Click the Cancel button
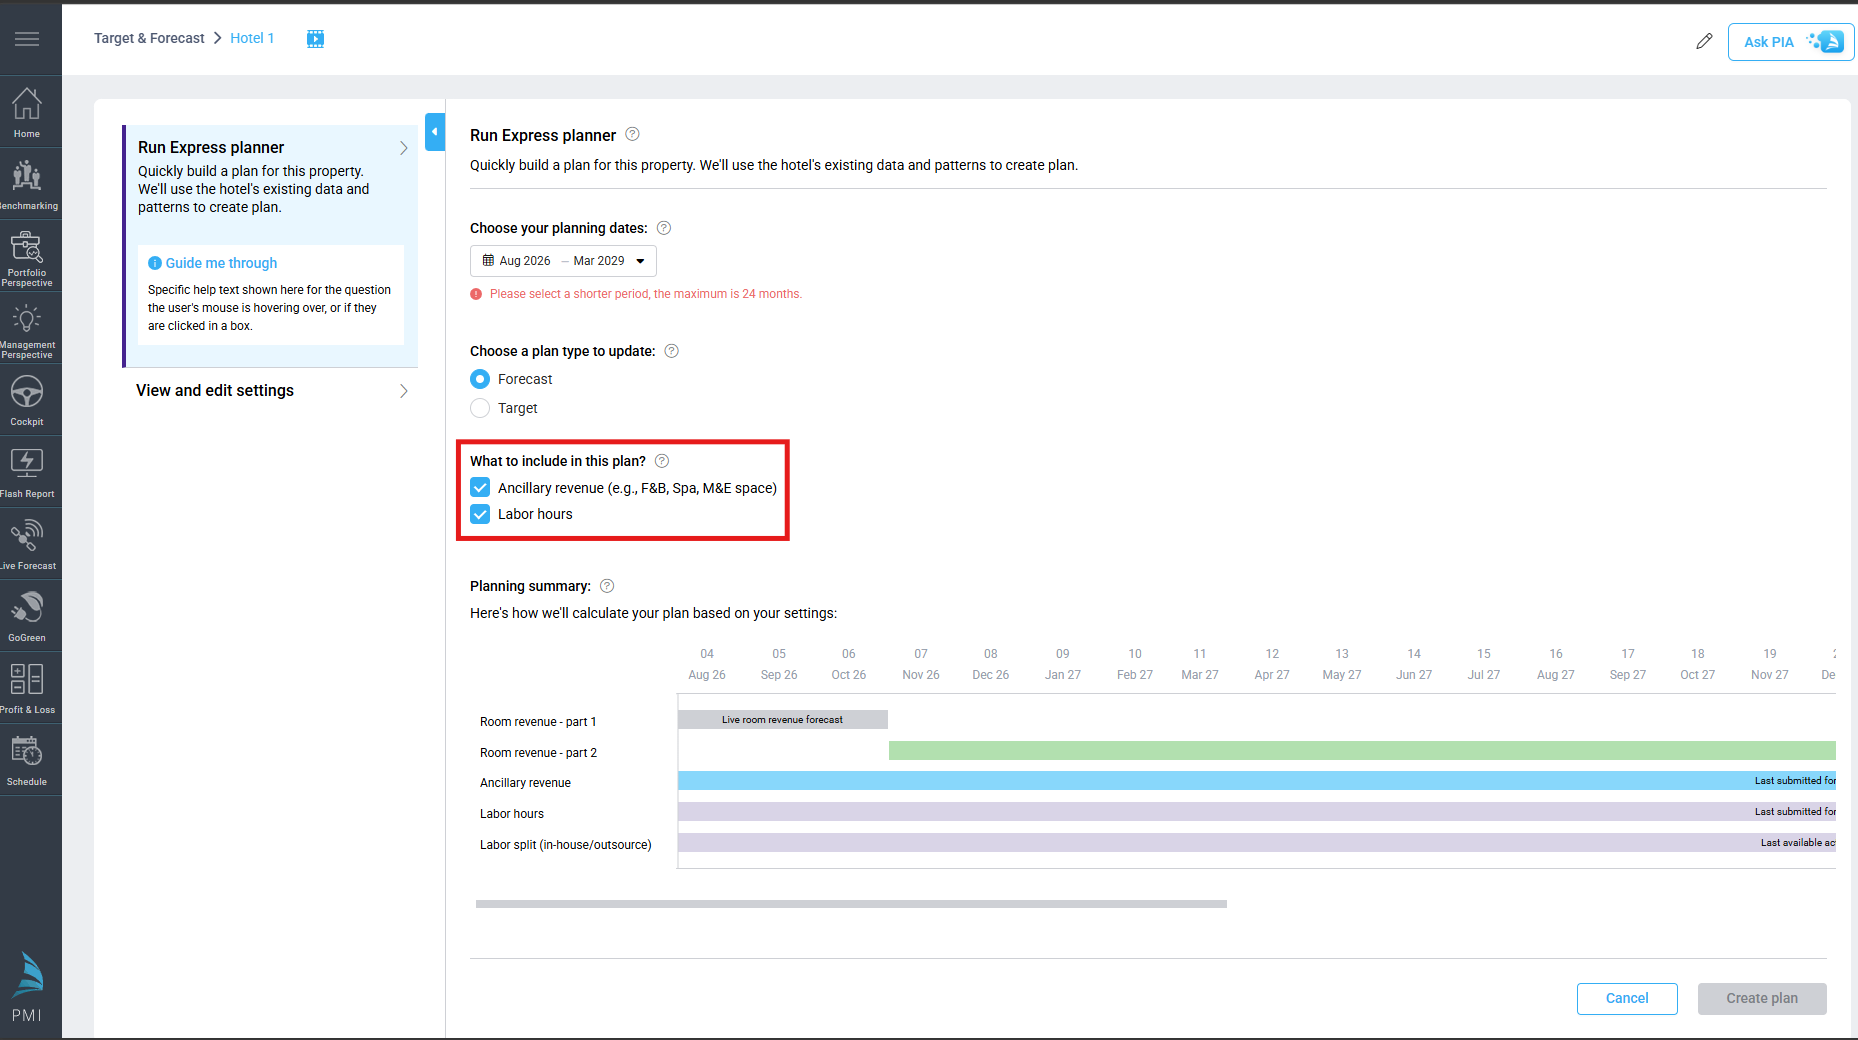The height and width of the screenshot is (1040, 1858). coord(1627,998)
